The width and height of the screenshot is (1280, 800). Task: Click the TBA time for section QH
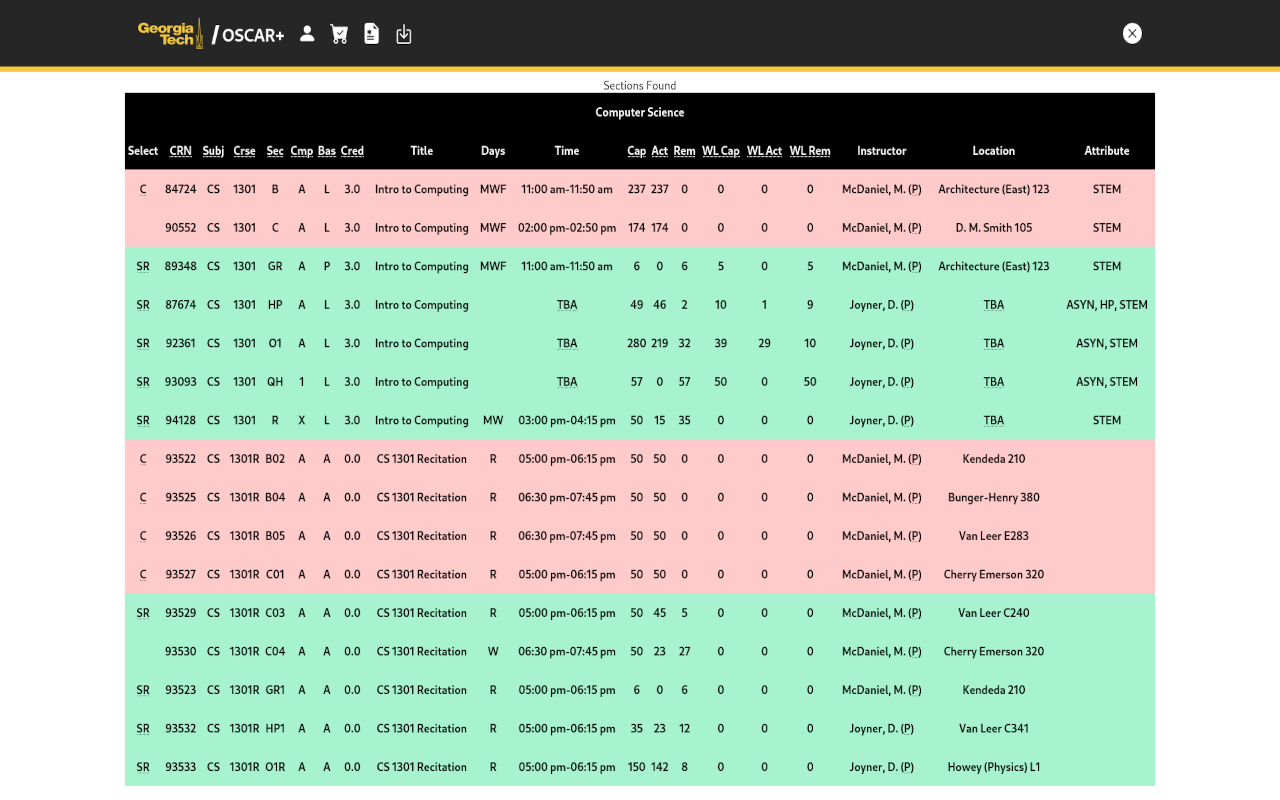[567, 382]
